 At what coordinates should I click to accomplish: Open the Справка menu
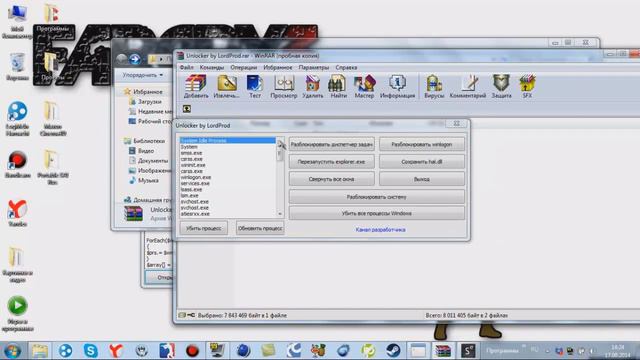click(x=346, y=67)
